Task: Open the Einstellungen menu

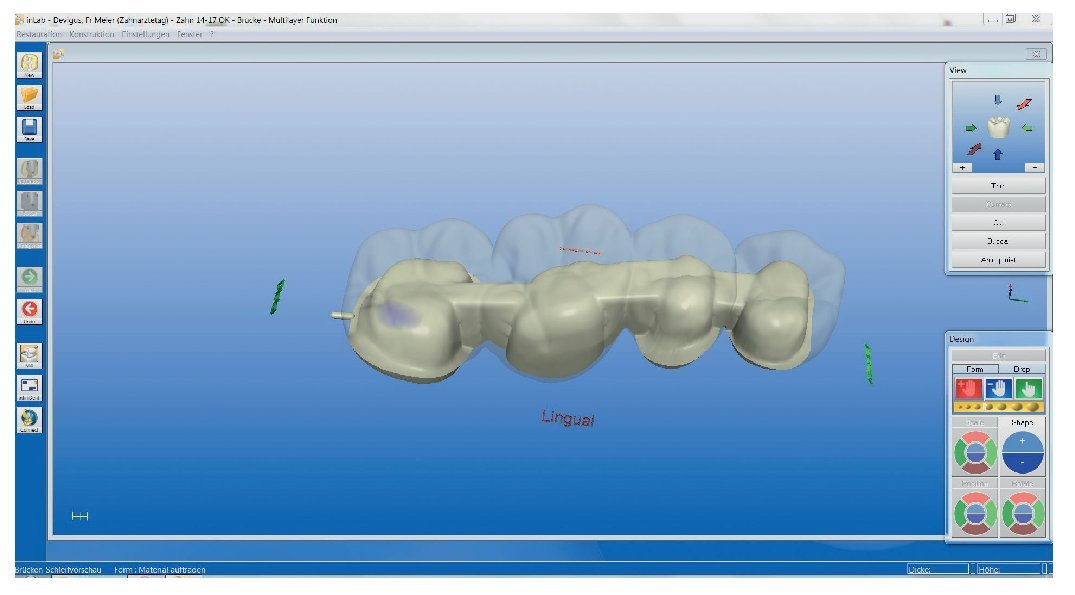Action: [x=147, y=34]
